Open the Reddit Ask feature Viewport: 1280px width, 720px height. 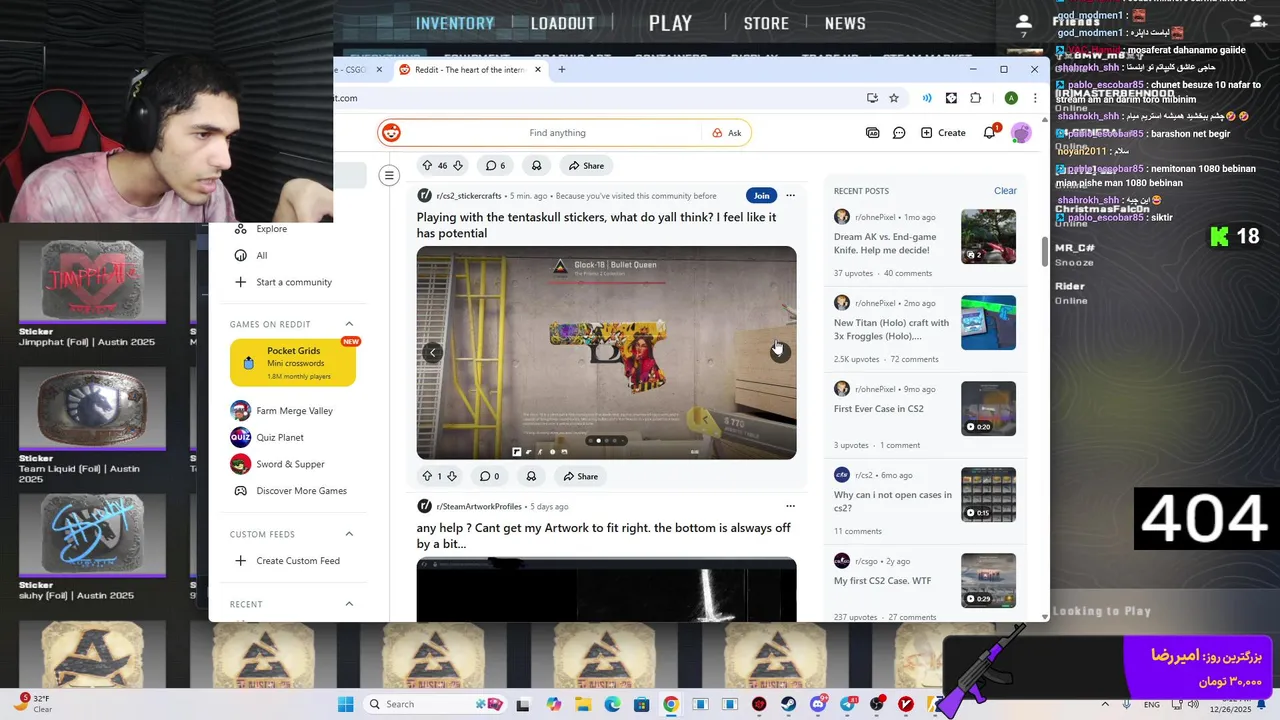[x=727, y=133]
